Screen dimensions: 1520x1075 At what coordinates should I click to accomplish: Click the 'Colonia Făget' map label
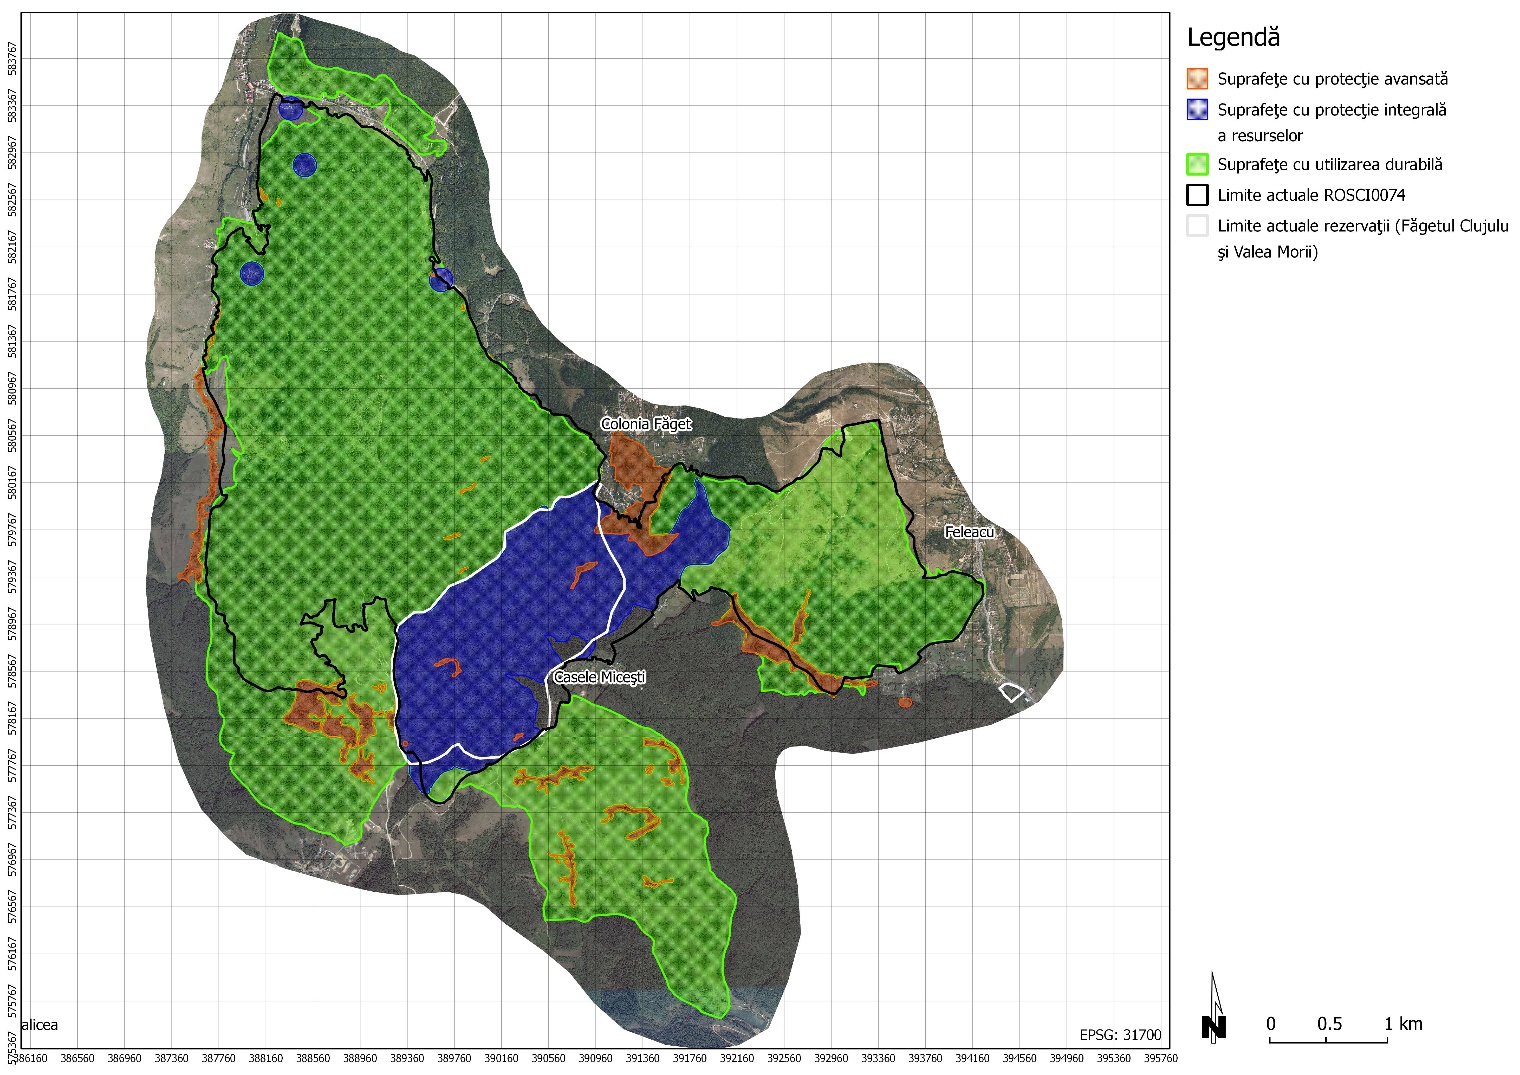pyautogui.click(x=646, y=424)
